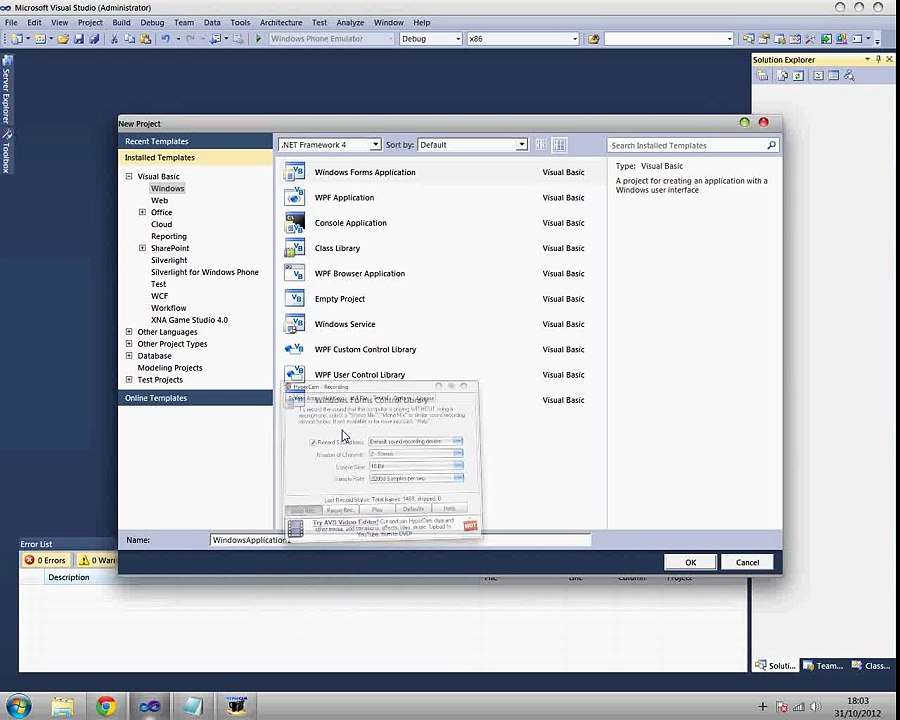The height and width of the screenshot is (720, 900).
Task: Click Cancel in New Project dialog
Action: click(x=747, y=562)
